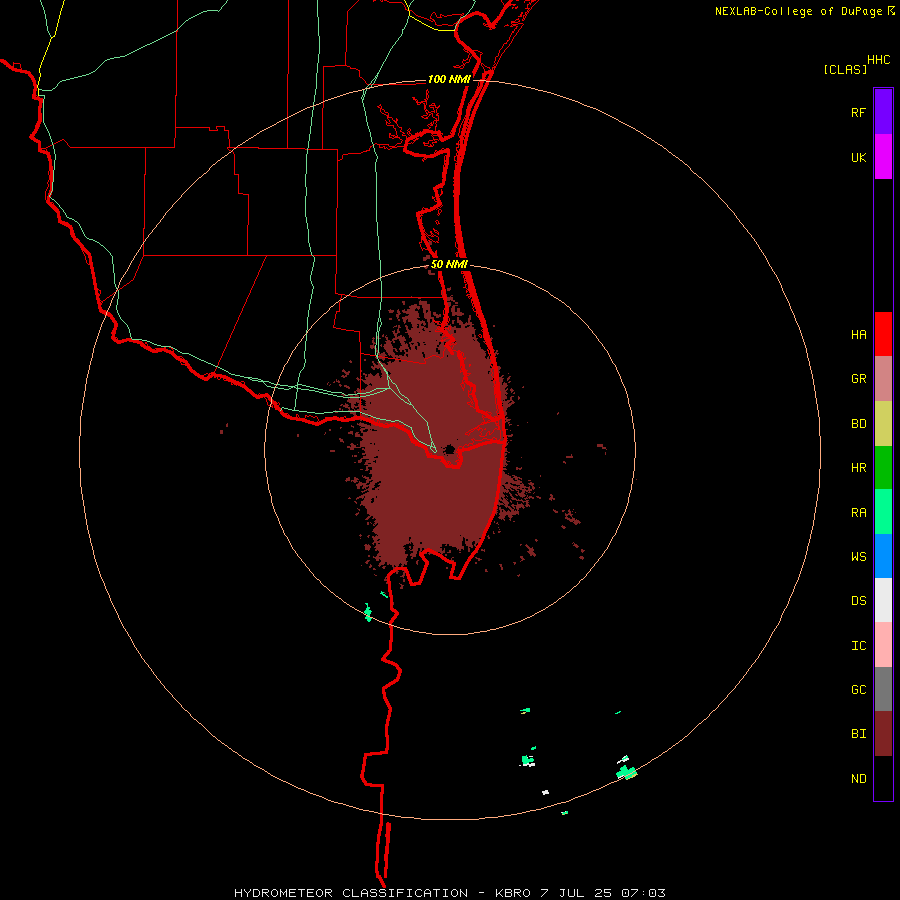Click the RF purple legend swatch

point(883,111)
